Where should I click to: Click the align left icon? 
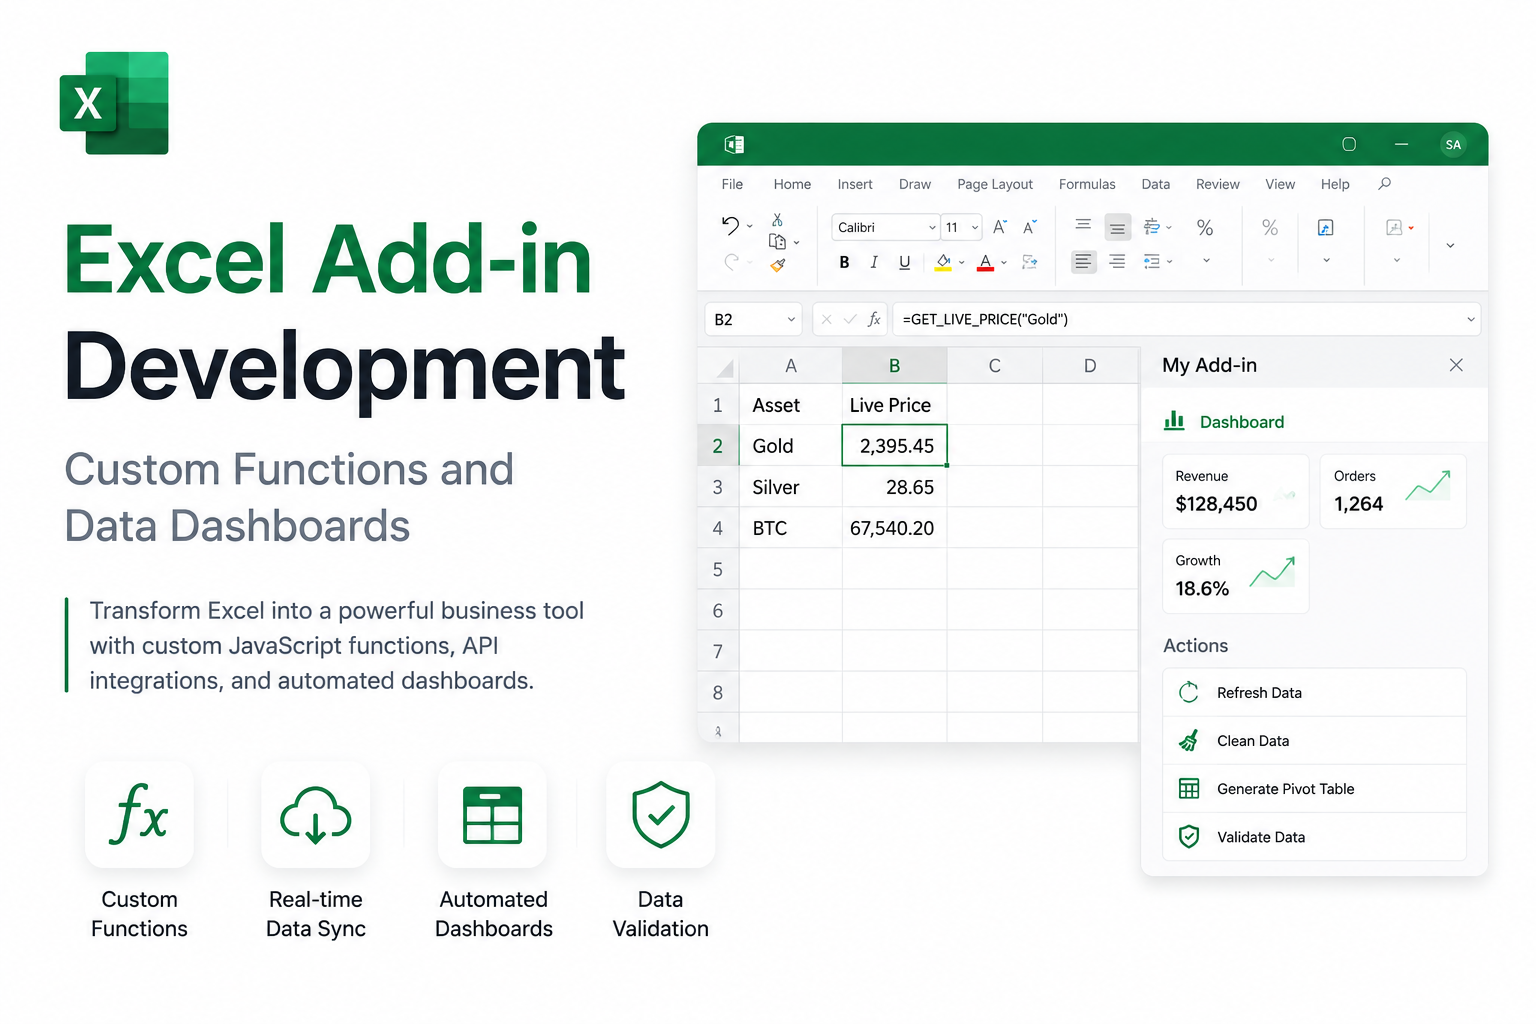tap(1083, 262)
